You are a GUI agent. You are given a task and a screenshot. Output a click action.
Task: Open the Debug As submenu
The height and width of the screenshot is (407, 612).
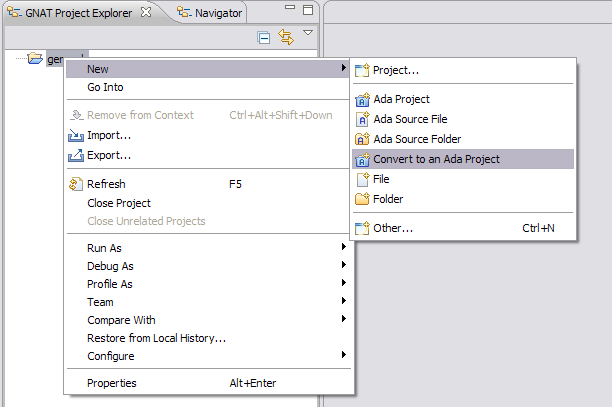tap(208, 266)
